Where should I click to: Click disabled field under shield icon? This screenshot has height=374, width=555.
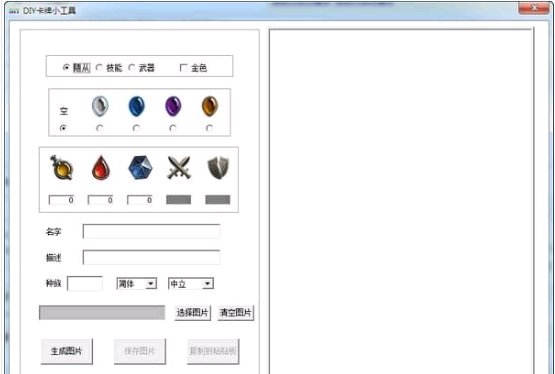(x=218, y=200)
